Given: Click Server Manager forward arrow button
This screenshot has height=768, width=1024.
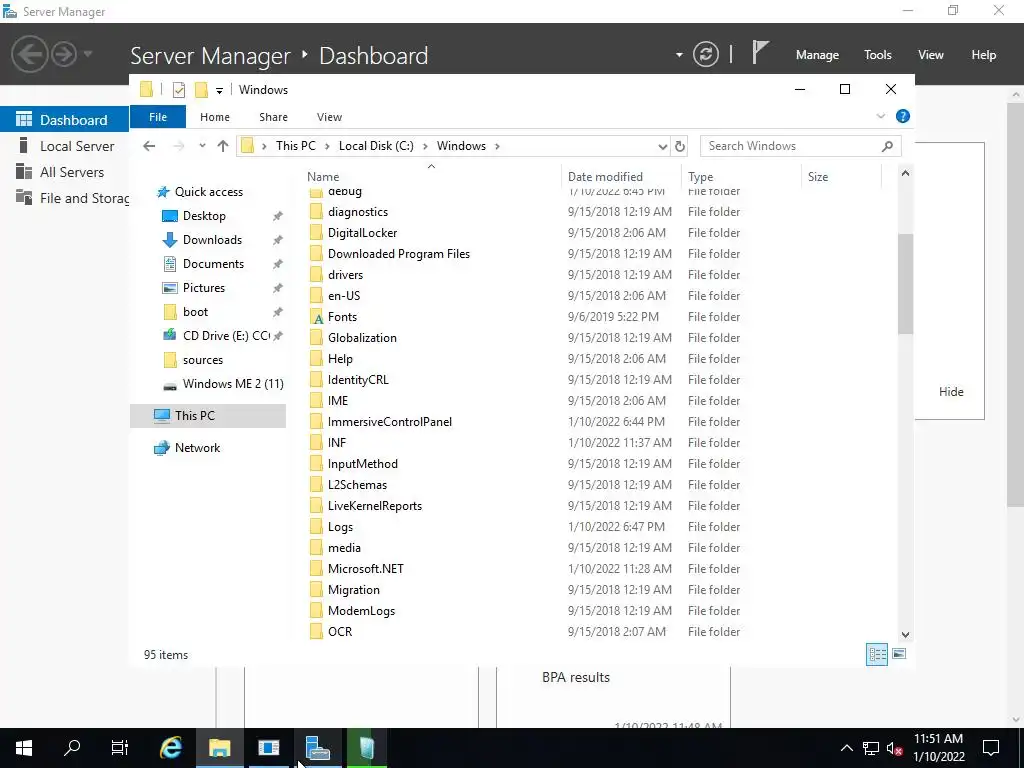Looking at the screenshot, I should (x=64, y=54).
